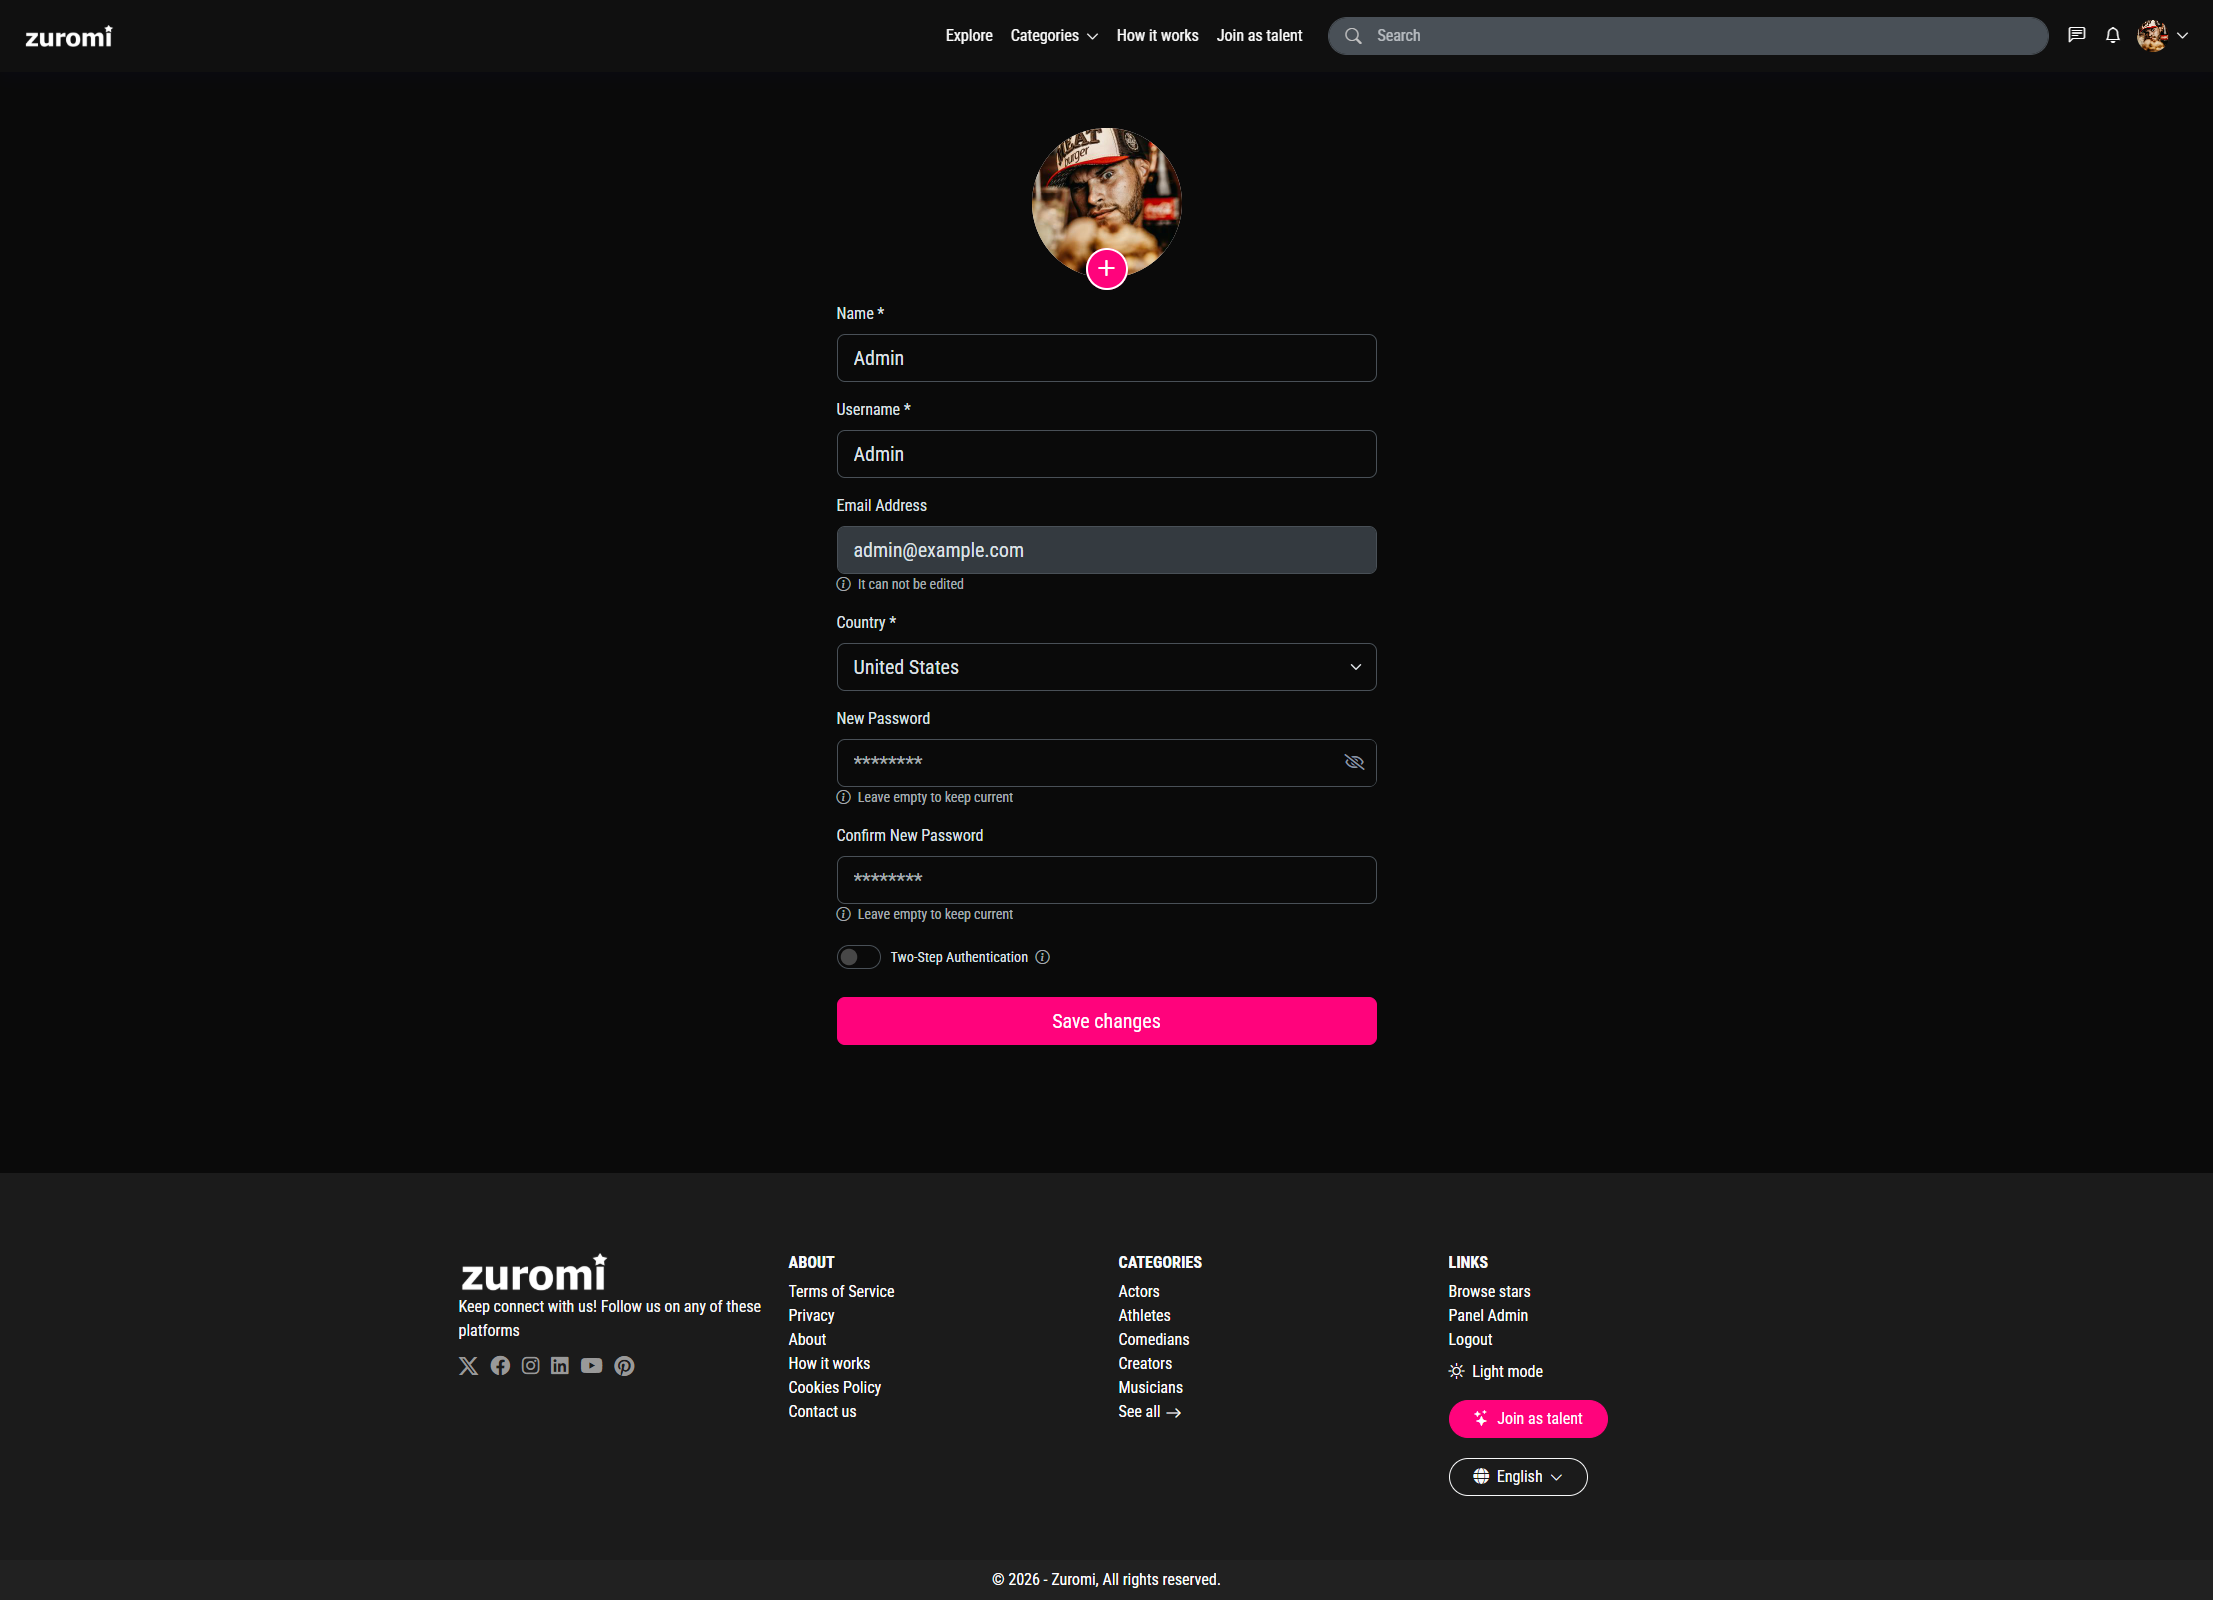
Task: Open the Instagram social icon
Action: tap(530, 1366)
